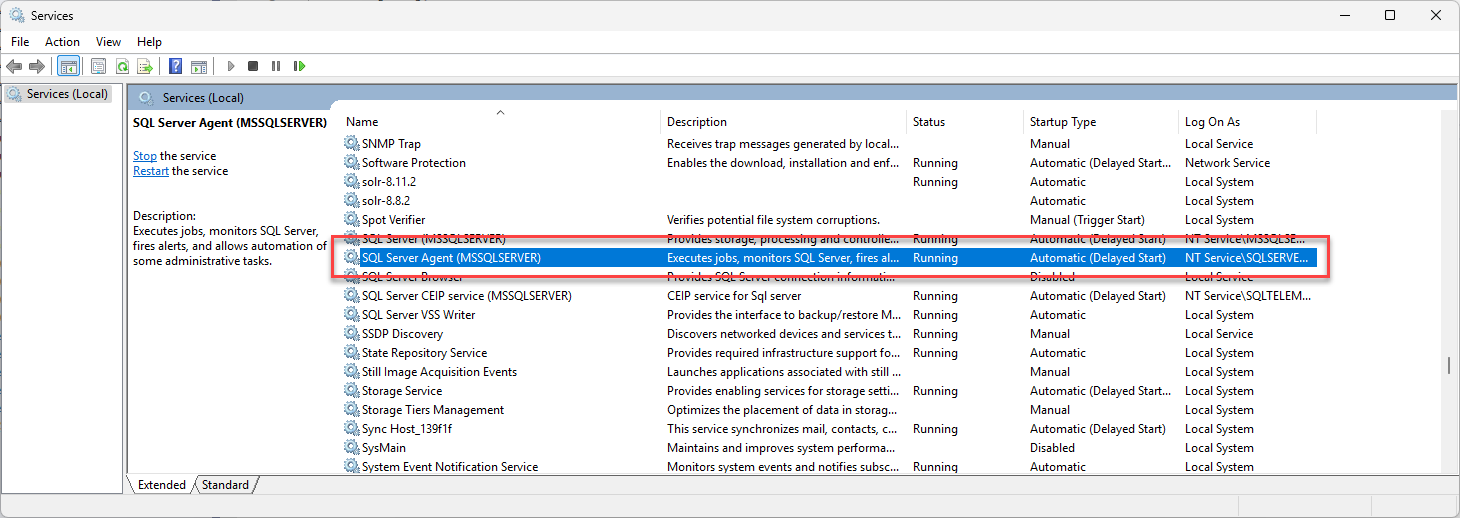
Task: Click the gear icon beside solr-8.8.2
Action: click(351, 201)
